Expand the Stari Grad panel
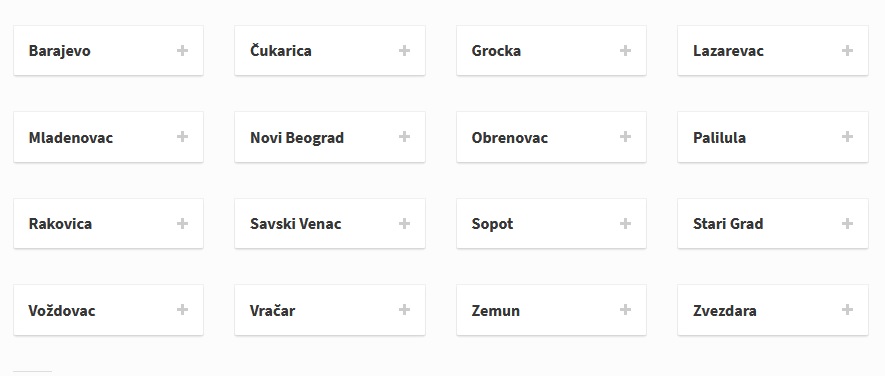885x376 pixels. click(x=773, y=224)
